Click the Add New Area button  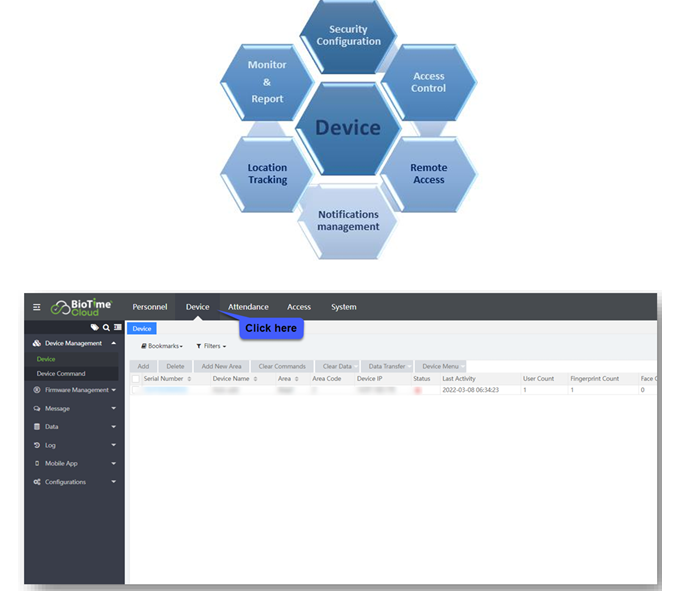click(221, 367)
